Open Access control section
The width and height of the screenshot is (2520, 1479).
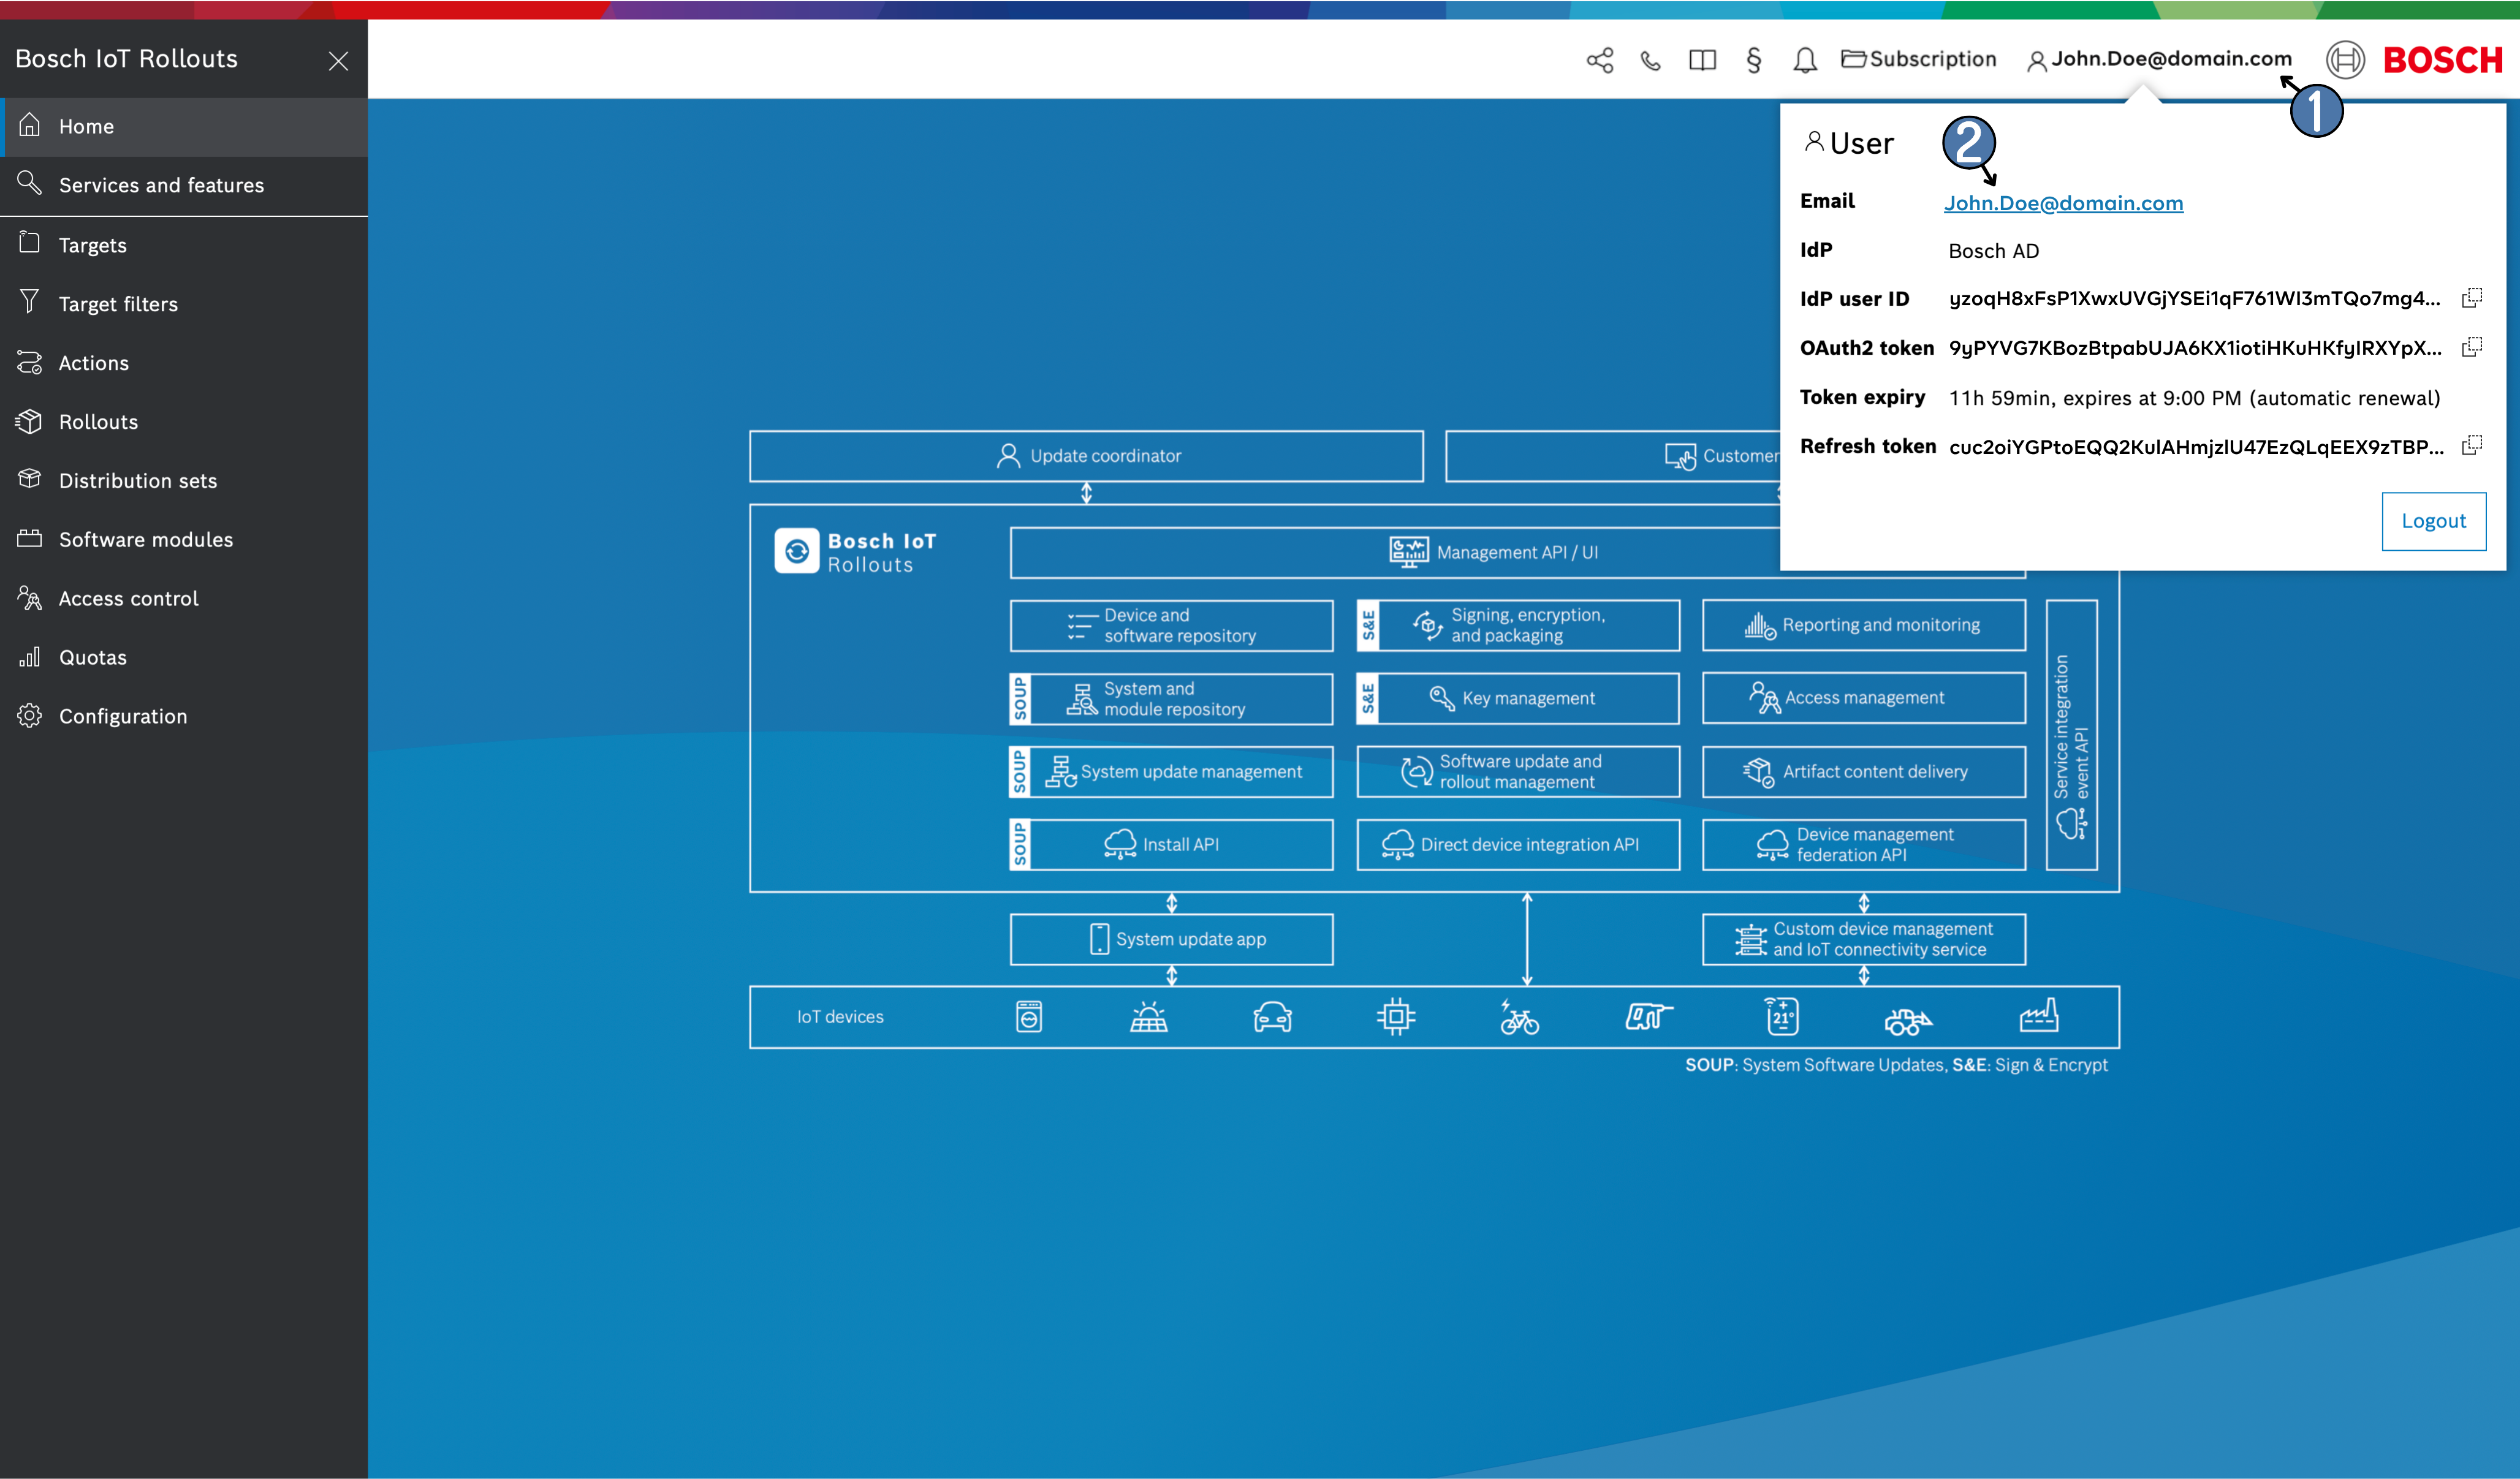point(128,599)
